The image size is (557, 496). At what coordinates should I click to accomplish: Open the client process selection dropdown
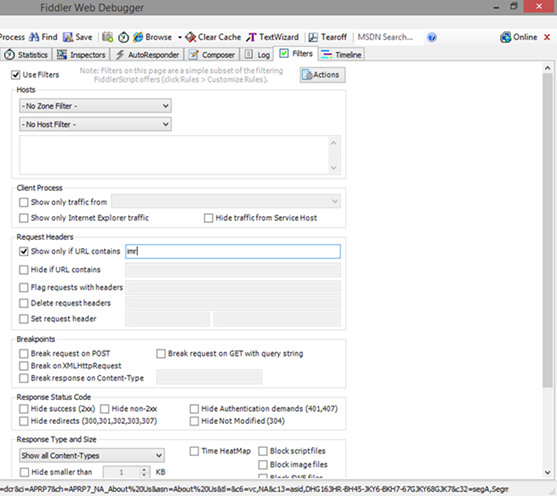pos(226,201)
